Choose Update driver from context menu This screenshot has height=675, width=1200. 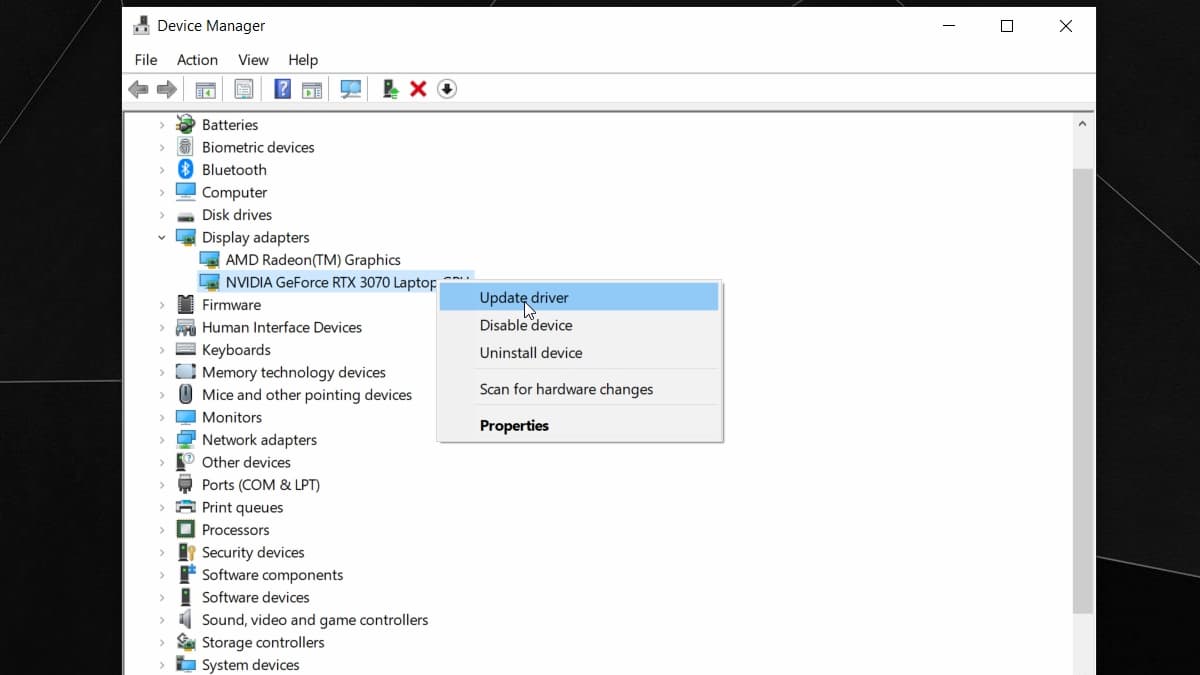pyautogui.click(x=524, y=297)
